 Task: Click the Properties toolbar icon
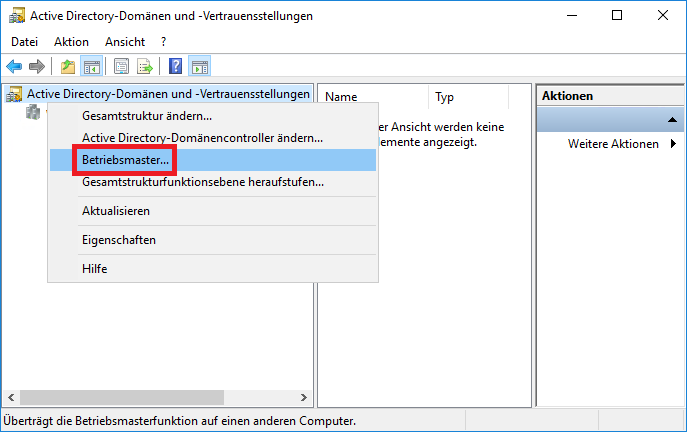point(122,66)
